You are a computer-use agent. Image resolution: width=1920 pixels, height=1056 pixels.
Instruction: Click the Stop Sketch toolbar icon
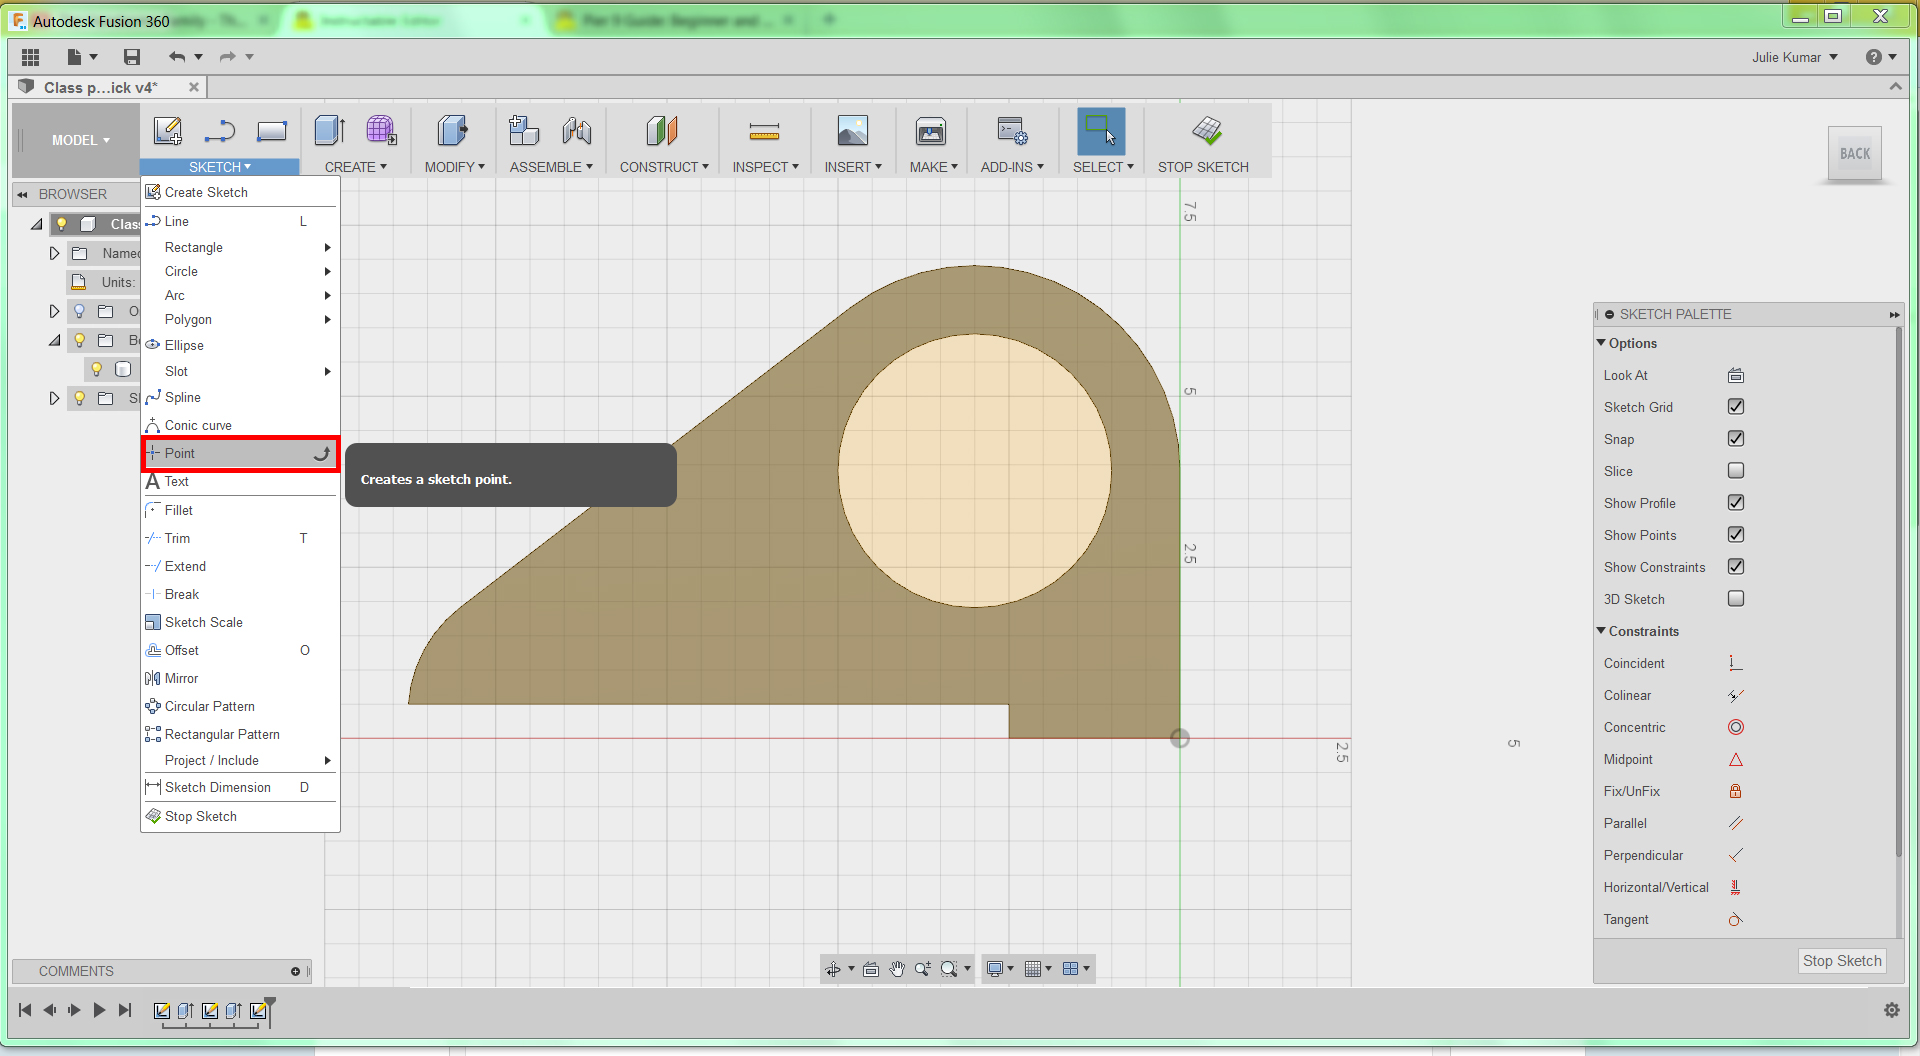coord(1207,131)
